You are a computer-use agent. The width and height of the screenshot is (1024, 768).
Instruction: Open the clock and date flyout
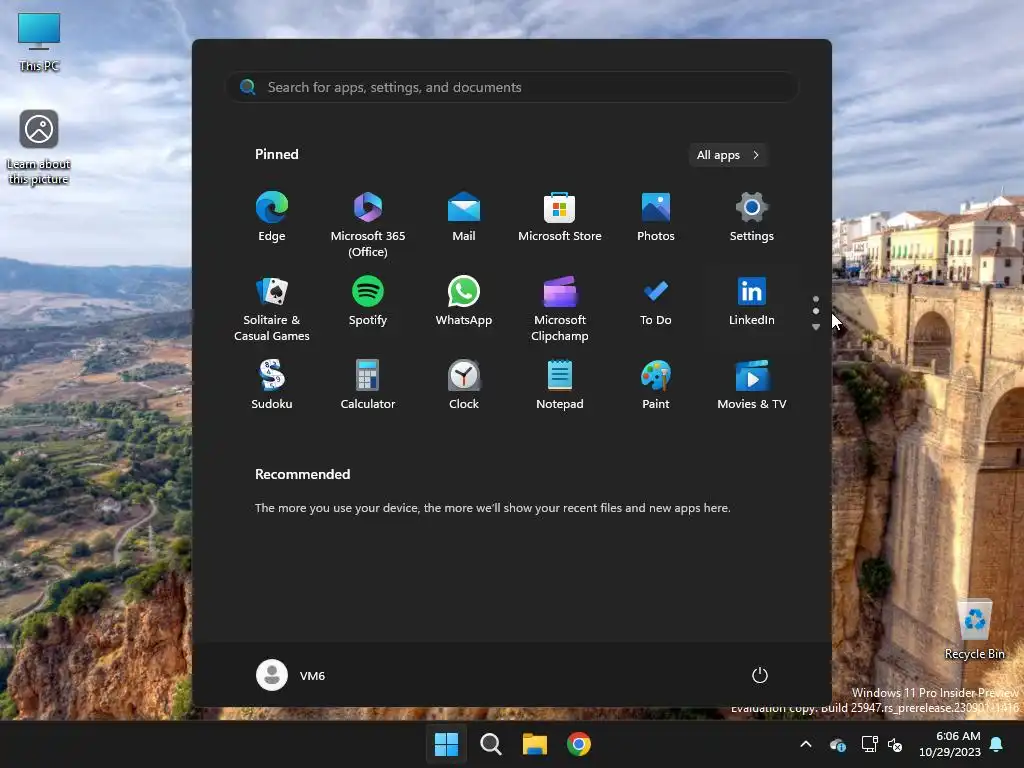point(950,744)
